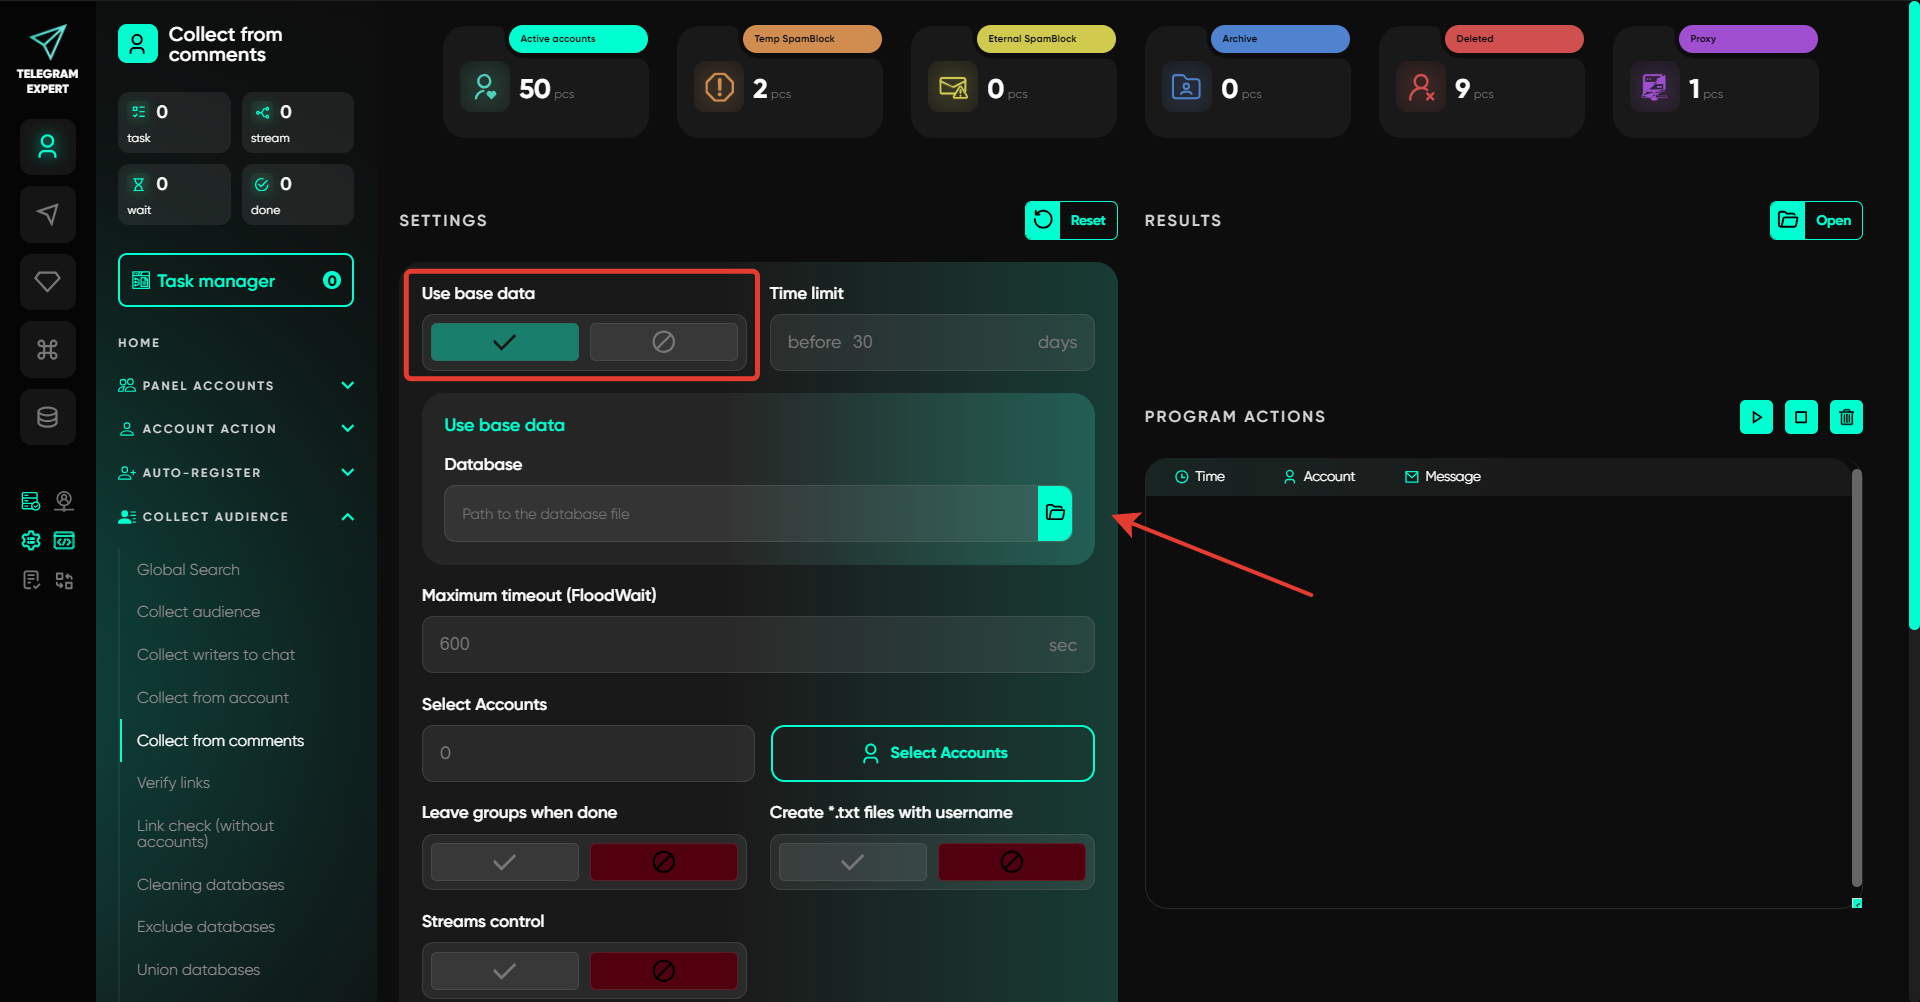Disable Use base data option
The image size is (1920, 1002).
tap(663, 342)
